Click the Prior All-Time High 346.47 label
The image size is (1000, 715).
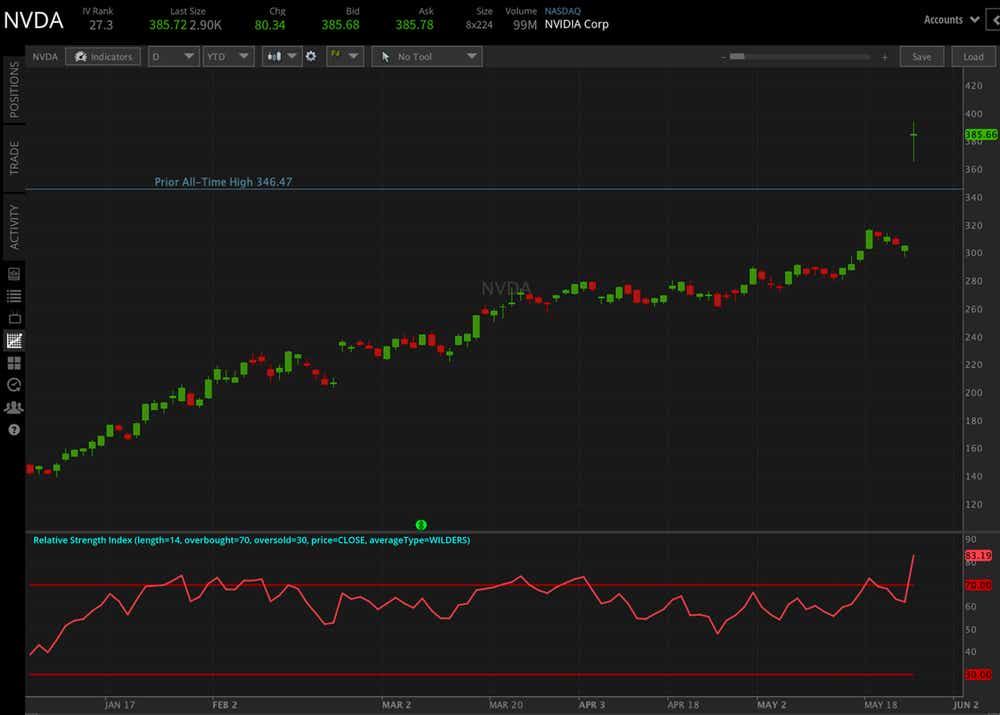pos(223,182)
